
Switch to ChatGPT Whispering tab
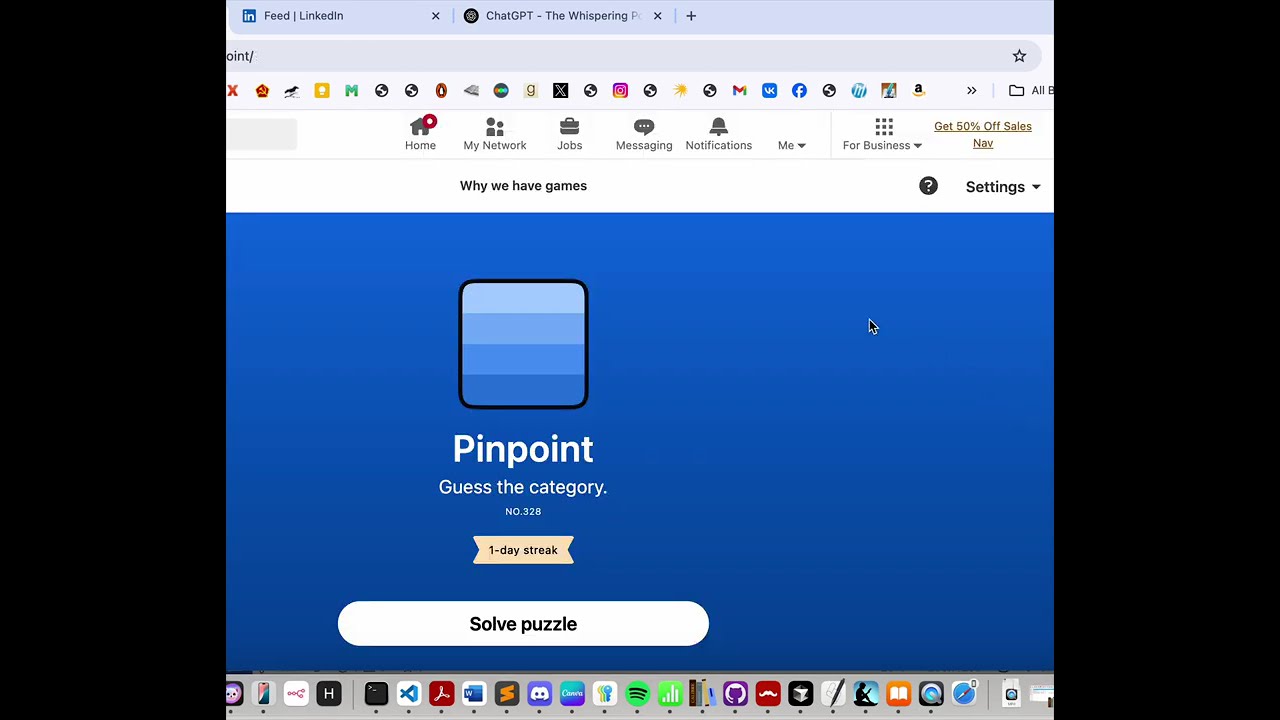pos(563,16)
